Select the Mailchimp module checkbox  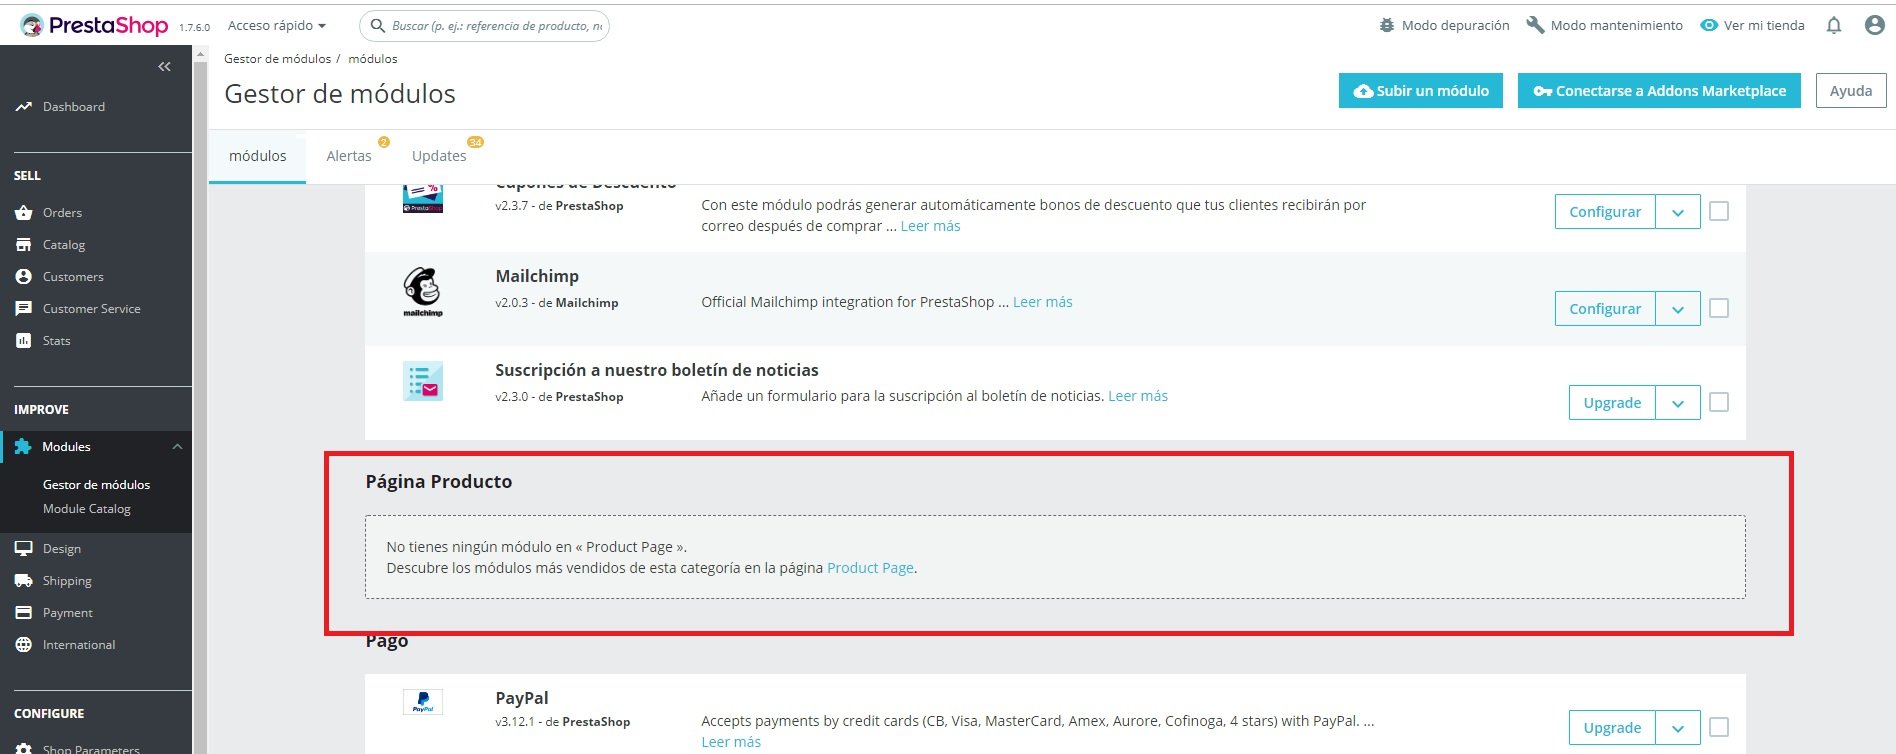click(1719, 309)
